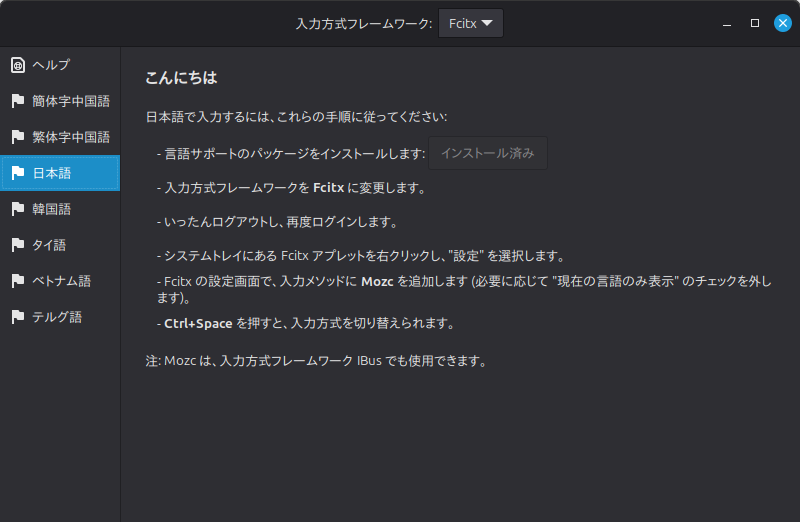Image resolution: width=800 pixels, height=522 pixels.
Task: Maximize the input method window
Action: tap(755, 23)
